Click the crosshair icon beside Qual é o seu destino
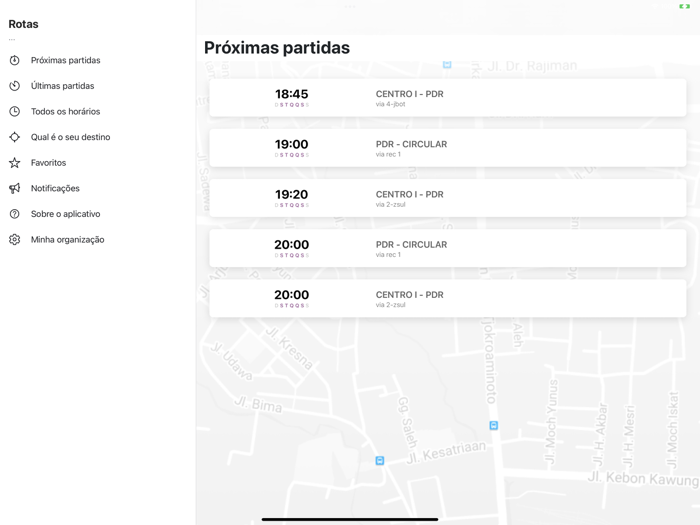The width and height of the screenshot is (700, 525). click(15, 137)
